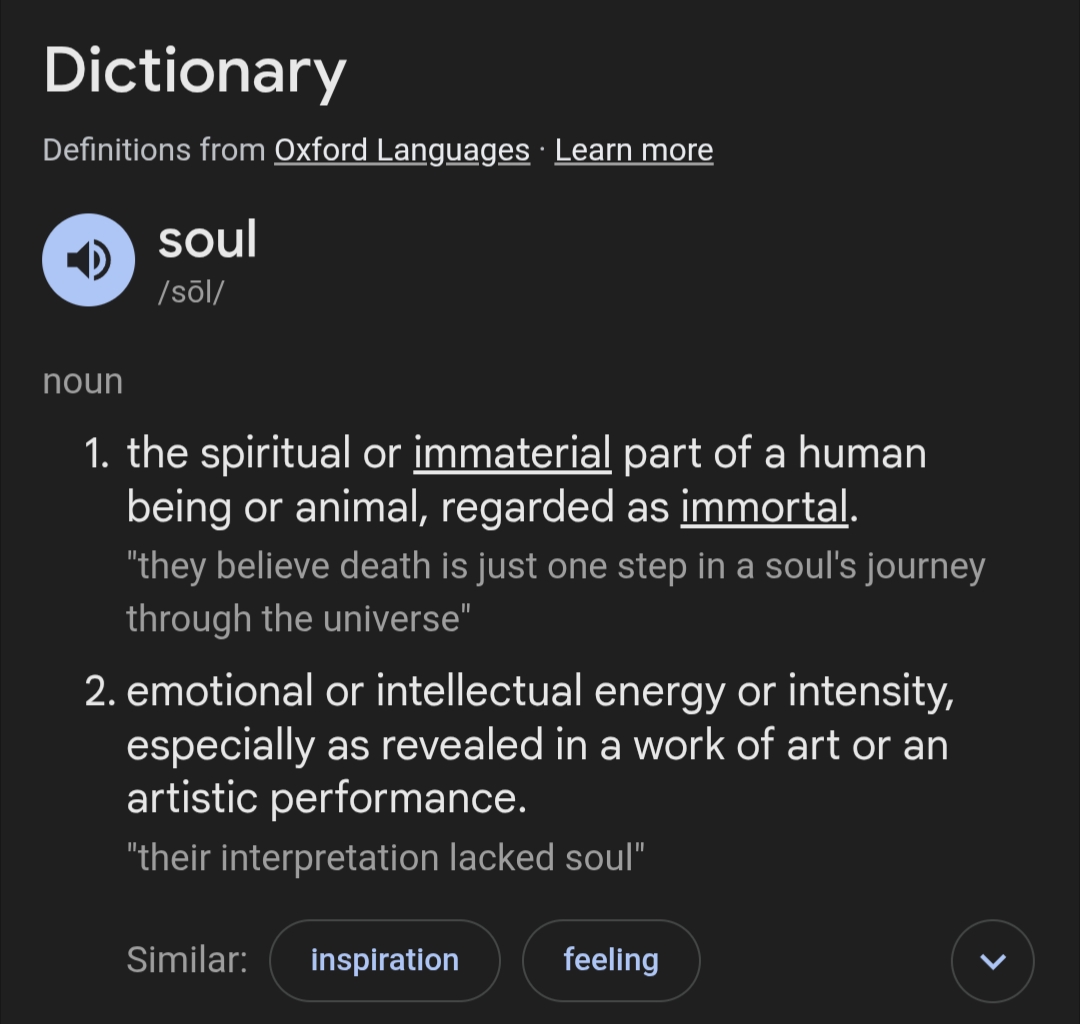1080x1024 pixels.
Task: Click the noun part-of-speech label
Action: (83, 381)
